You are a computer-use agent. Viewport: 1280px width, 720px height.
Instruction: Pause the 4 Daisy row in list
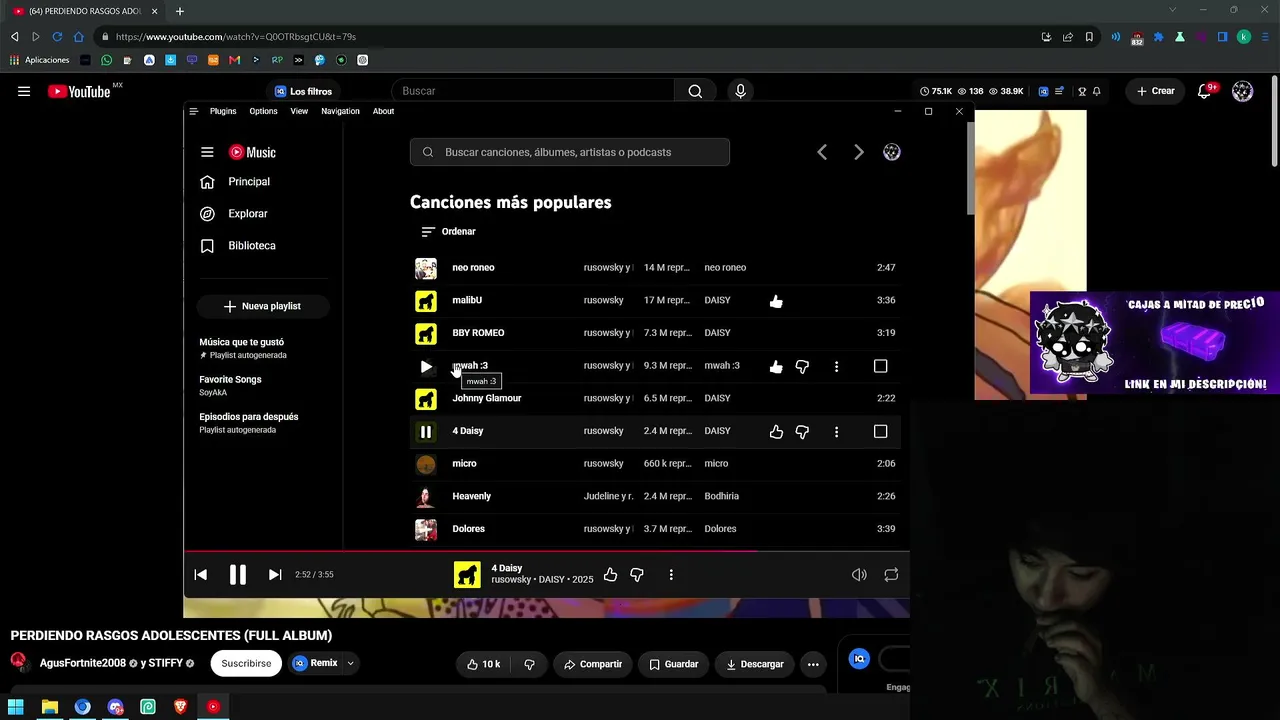(x=426, y=431)
